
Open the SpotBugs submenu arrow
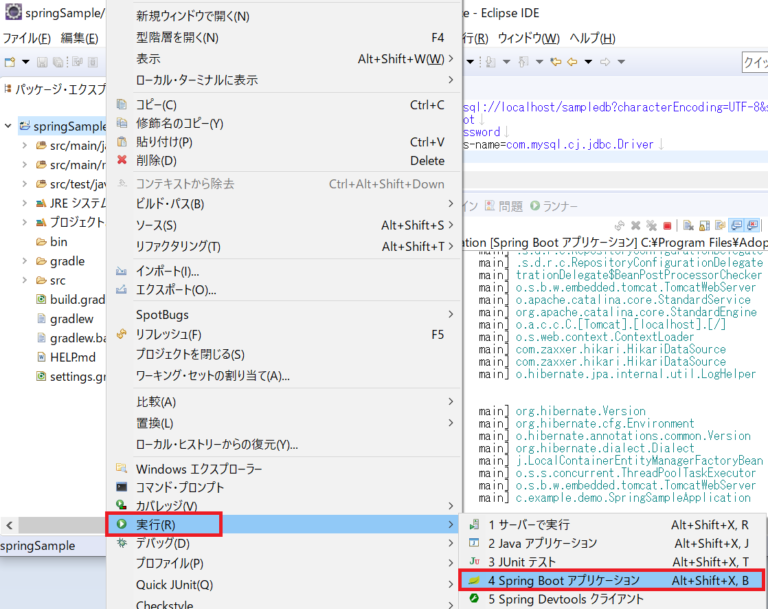point(451,314)
